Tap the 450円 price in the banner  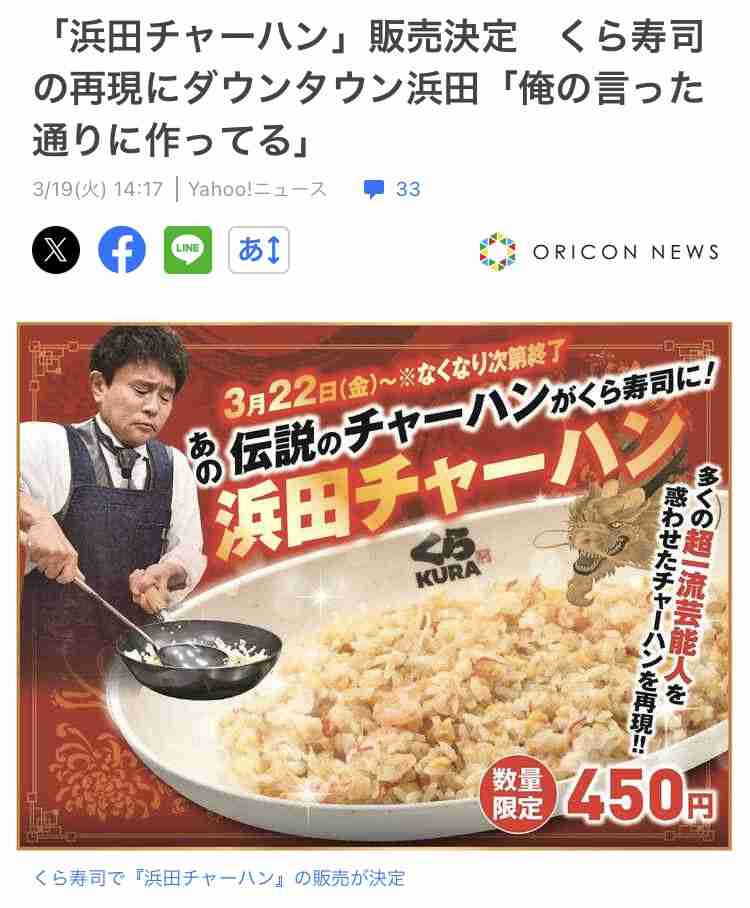(641, 801)
